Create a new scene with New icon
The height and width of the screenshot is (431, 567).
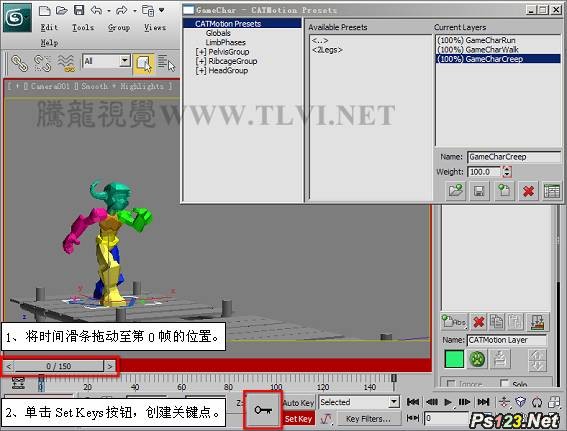coord(44,10)
